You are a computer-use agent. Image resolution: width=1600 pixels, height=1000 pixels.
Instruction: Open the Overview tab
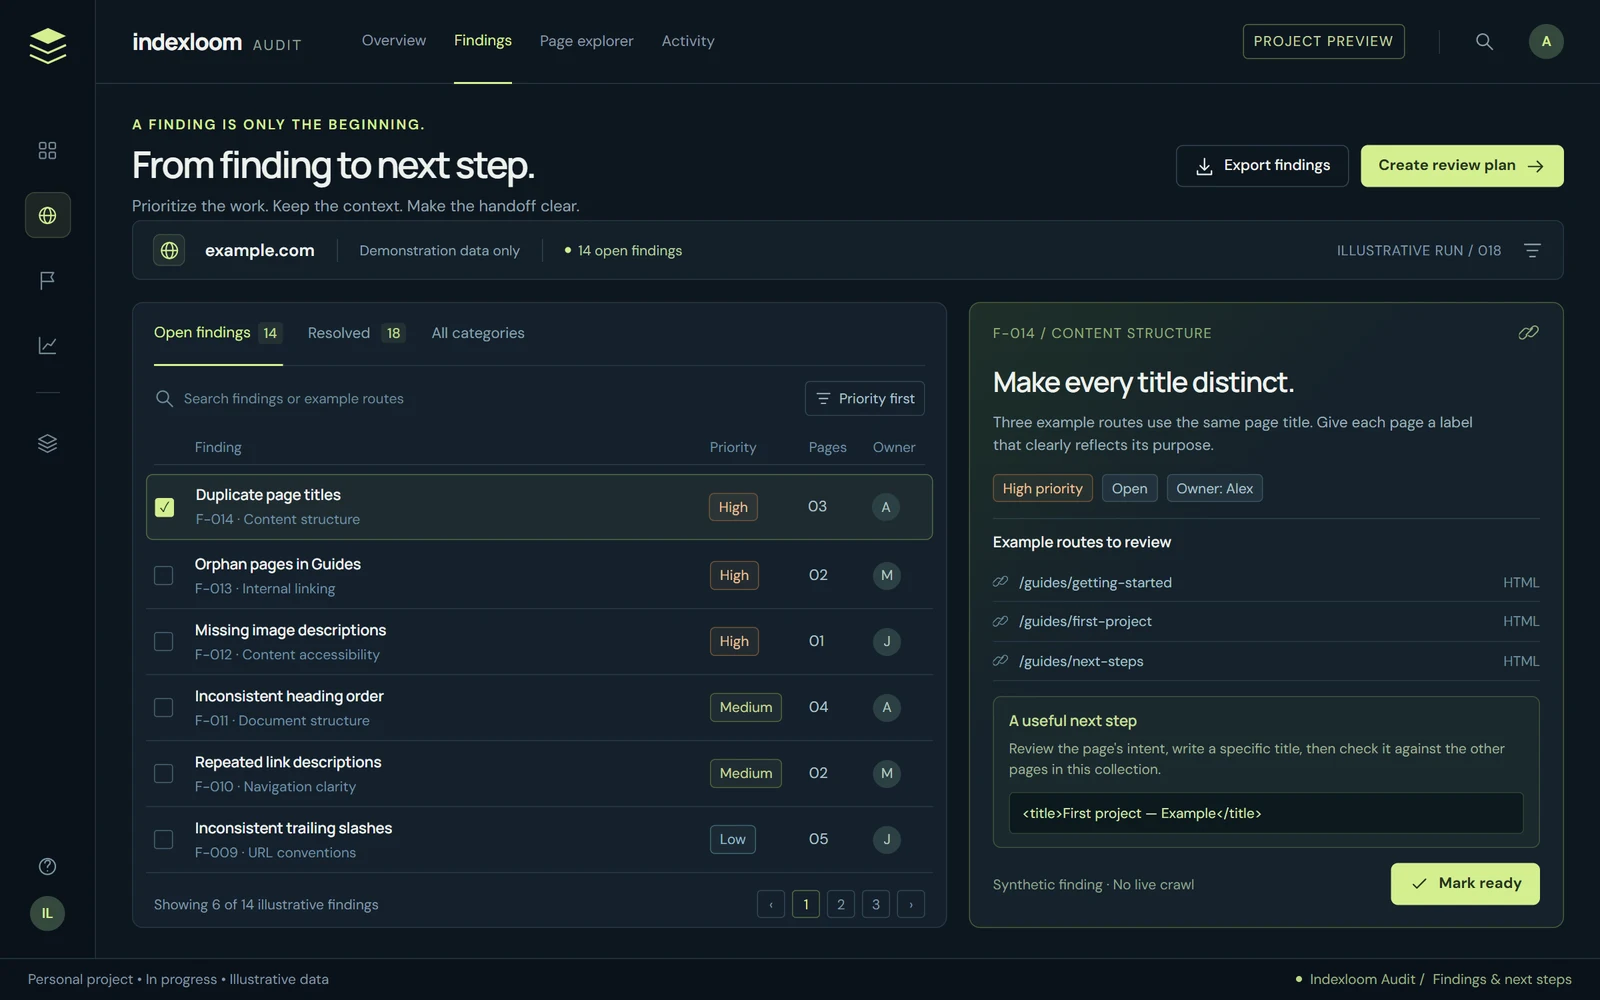(x=394, y=41)
